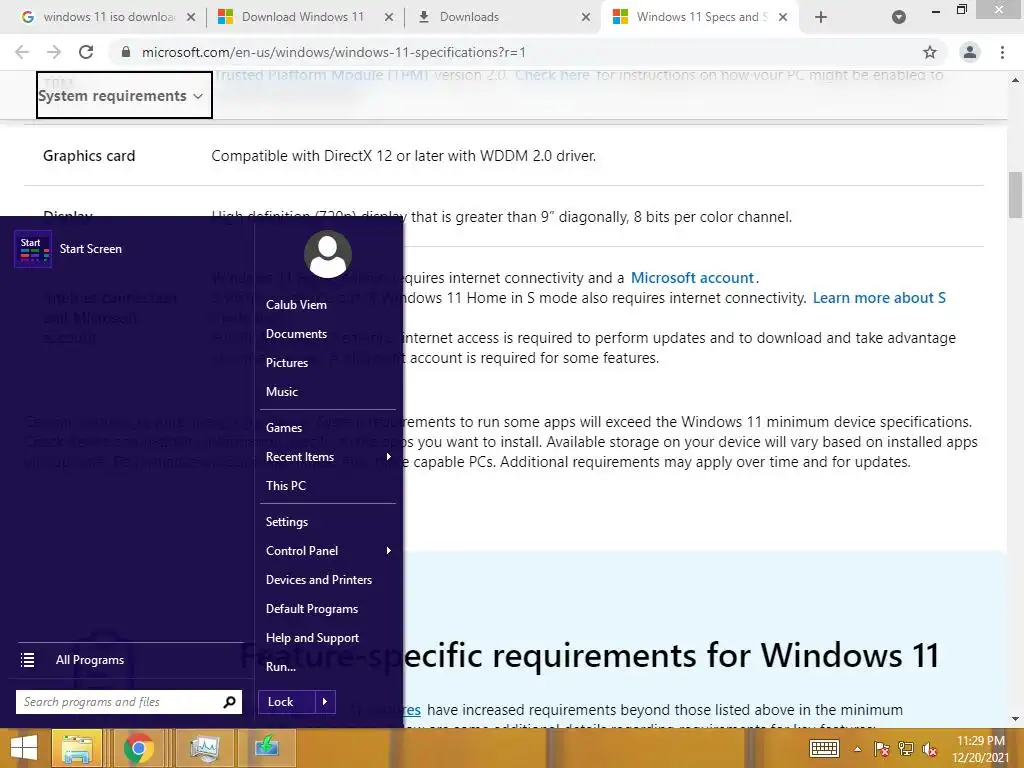Click the user account avatar picture
This screenshot has height=768, width=1024.
(328, 254)
